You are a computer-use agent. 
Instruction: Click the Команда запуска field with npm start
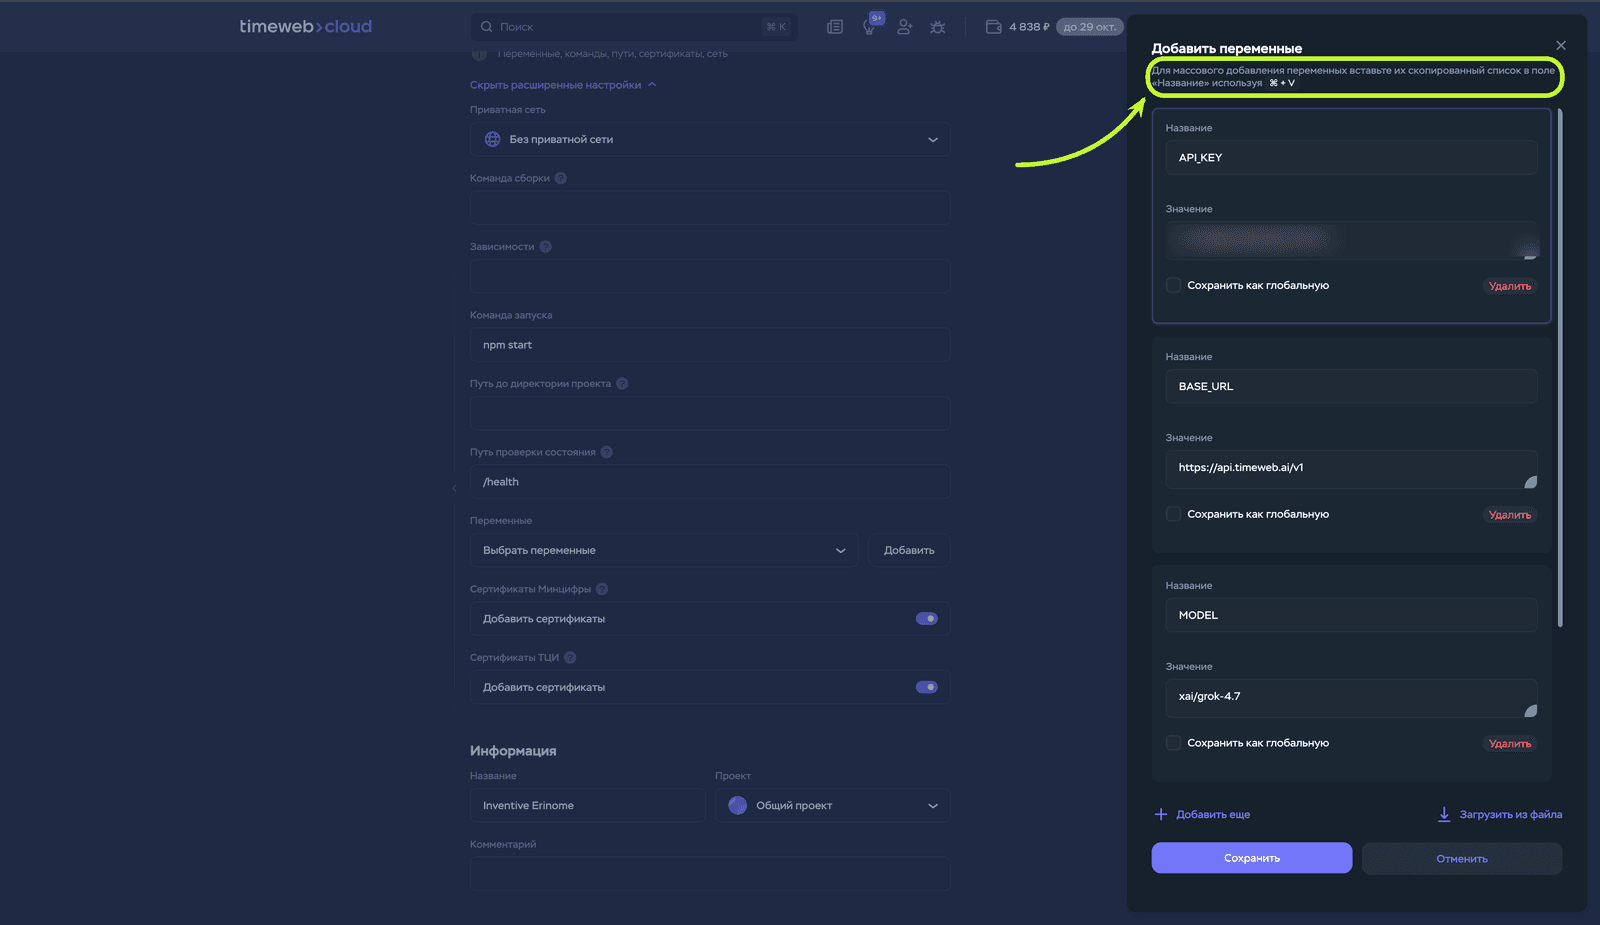pyautogui.click(x=710, y=345)
